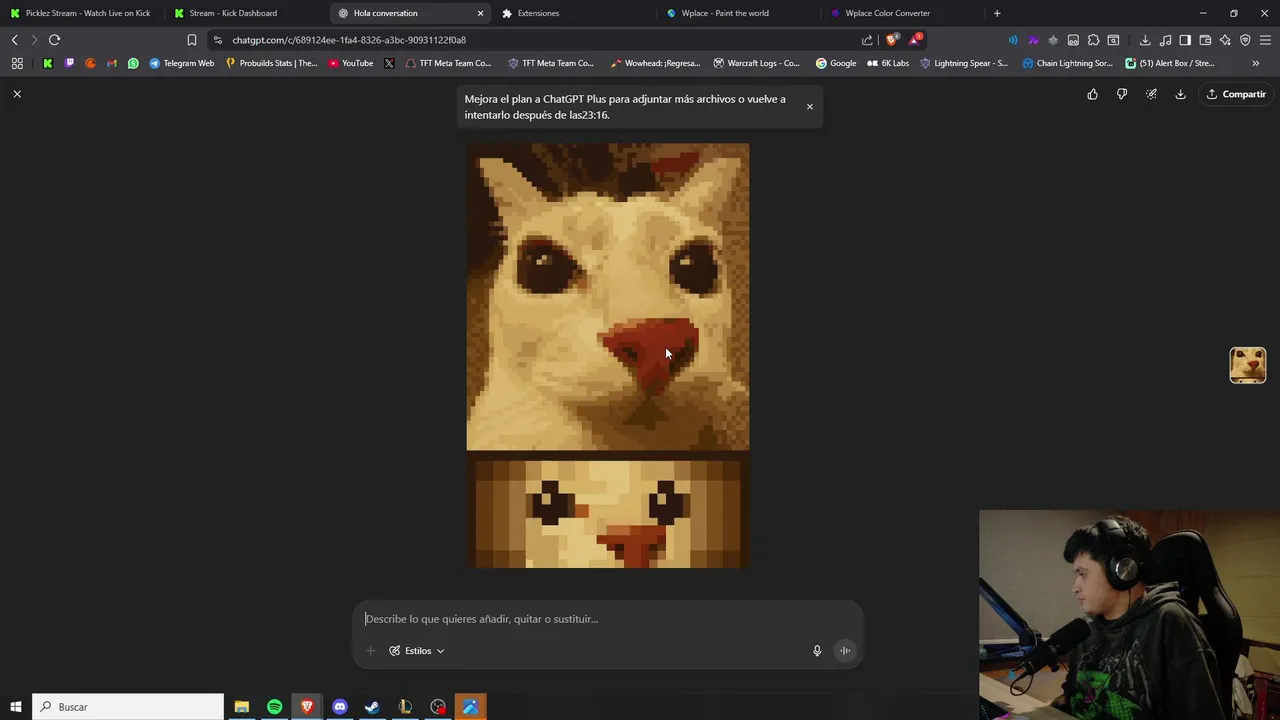The image size is (1280, 720).
Task: Open the Brave Shields lion icon
Action: (x=892, y=40)
